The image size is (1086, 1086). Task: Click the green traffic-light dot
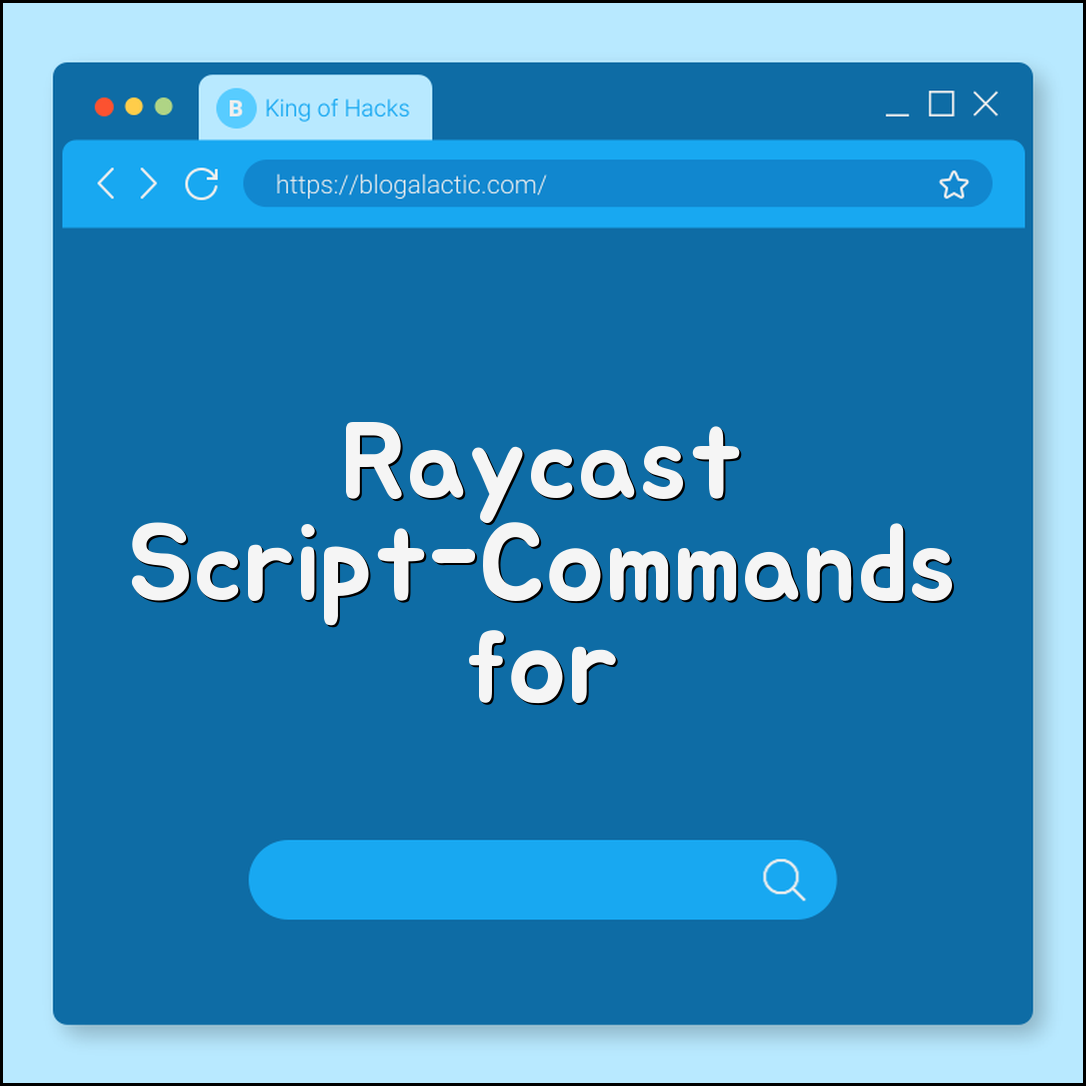(162, 106)
